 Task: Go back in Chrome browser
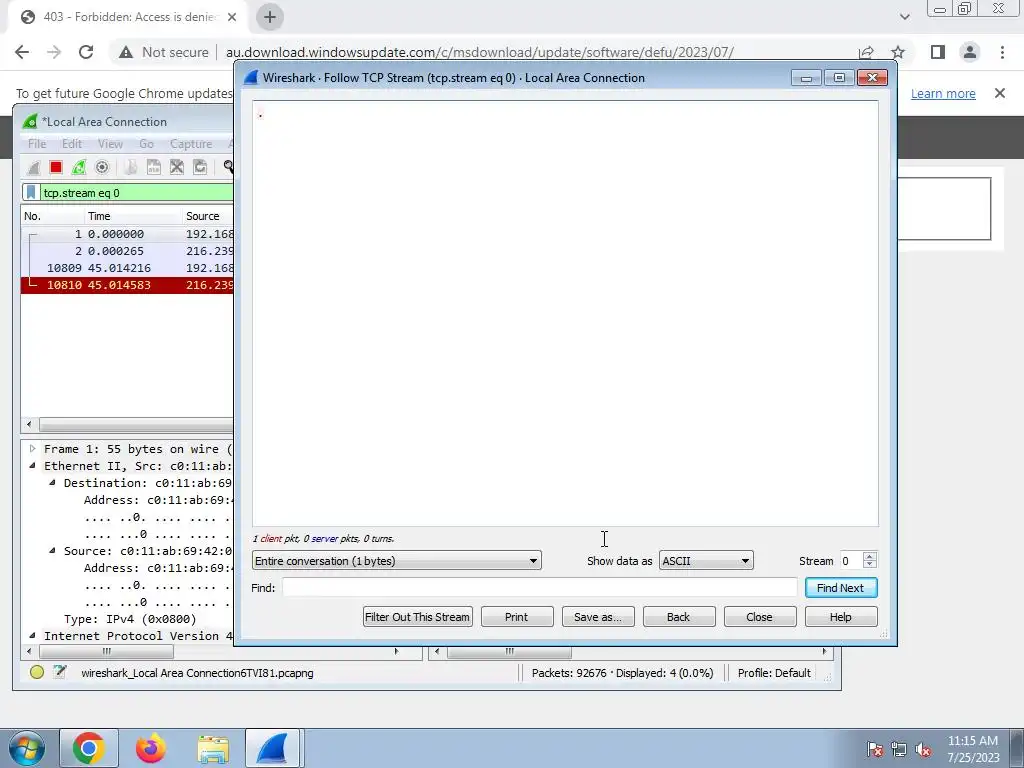(x=22, y=52)
